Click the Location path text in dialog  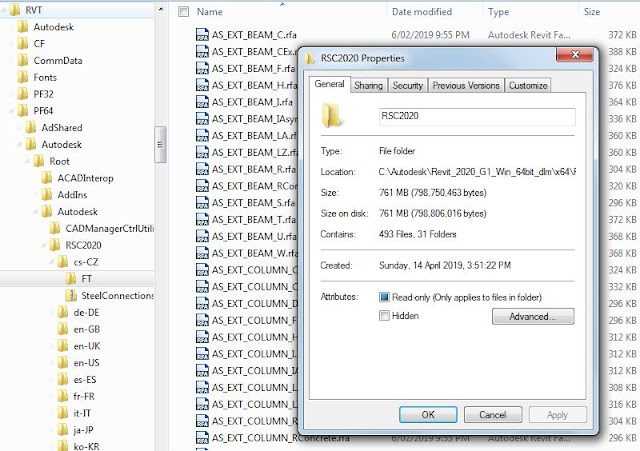477,171
